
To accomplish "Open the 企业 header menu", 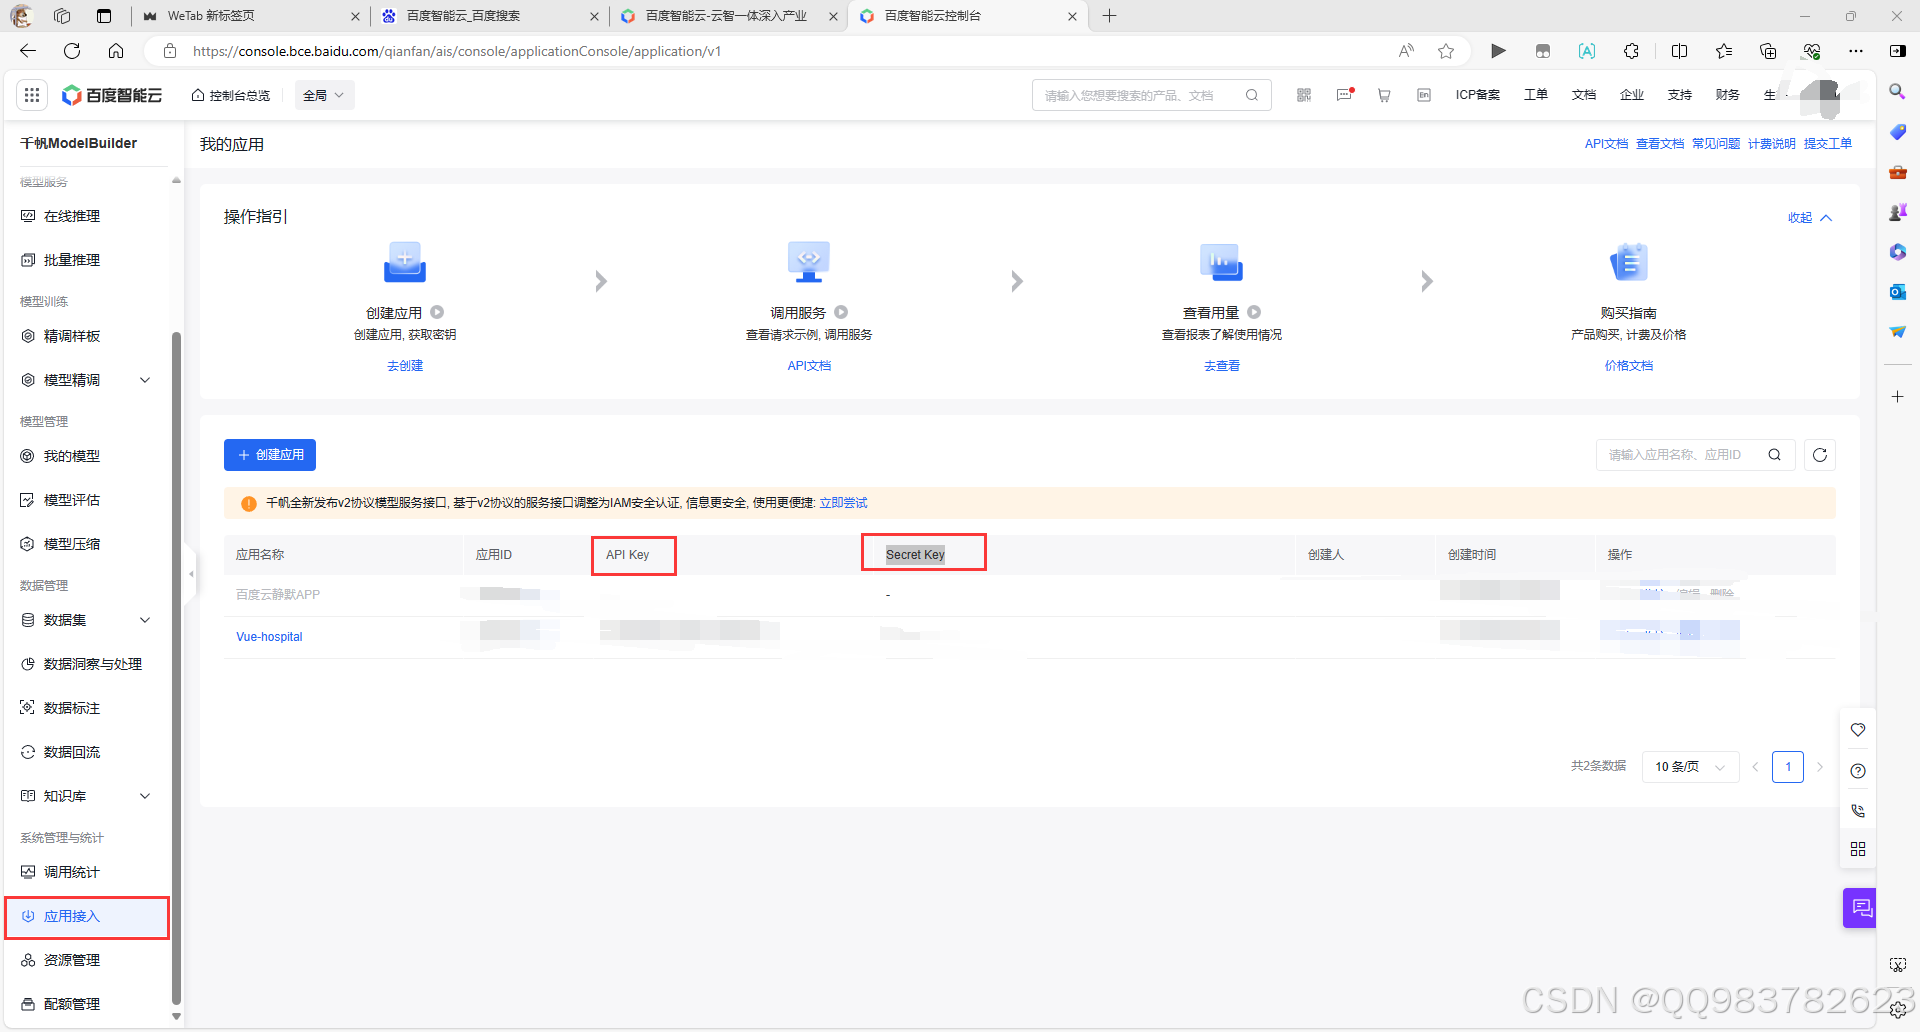I will coord(1632,95).
